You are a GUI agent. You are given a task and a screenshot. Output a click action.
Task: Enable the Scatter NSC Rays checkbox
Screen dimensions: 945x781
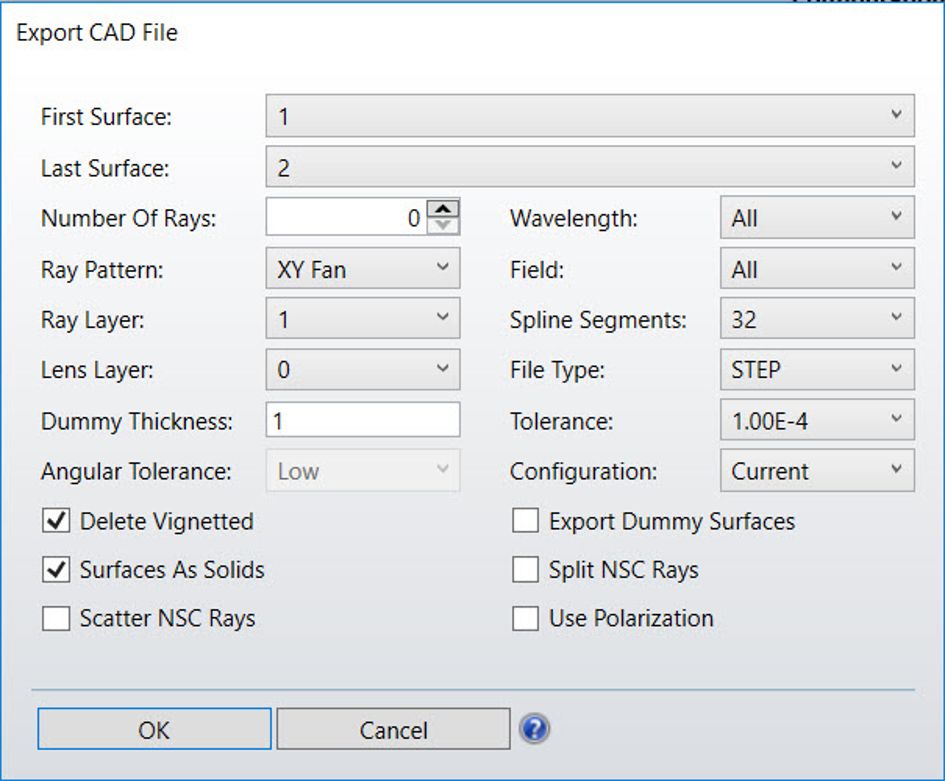tap(55, 619)
